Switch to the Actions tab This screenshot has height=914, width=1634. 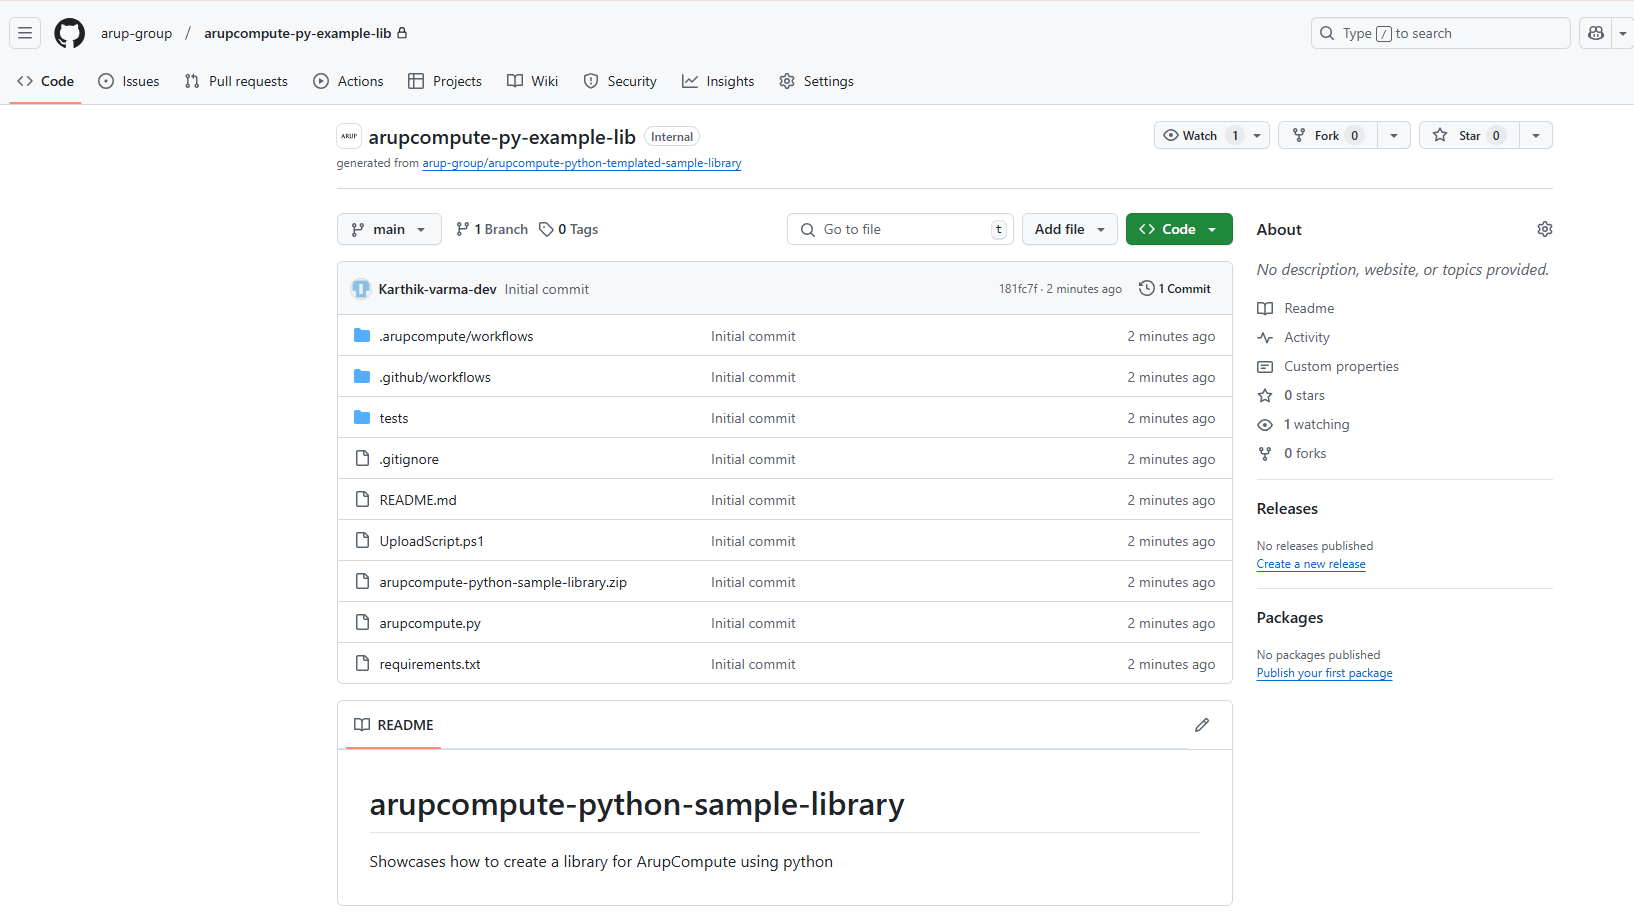tap(348, 81)
